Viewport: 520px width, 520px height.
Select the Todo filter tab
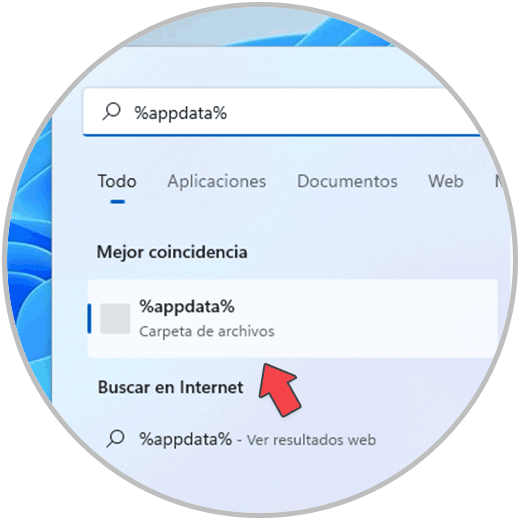click(117, 182)
